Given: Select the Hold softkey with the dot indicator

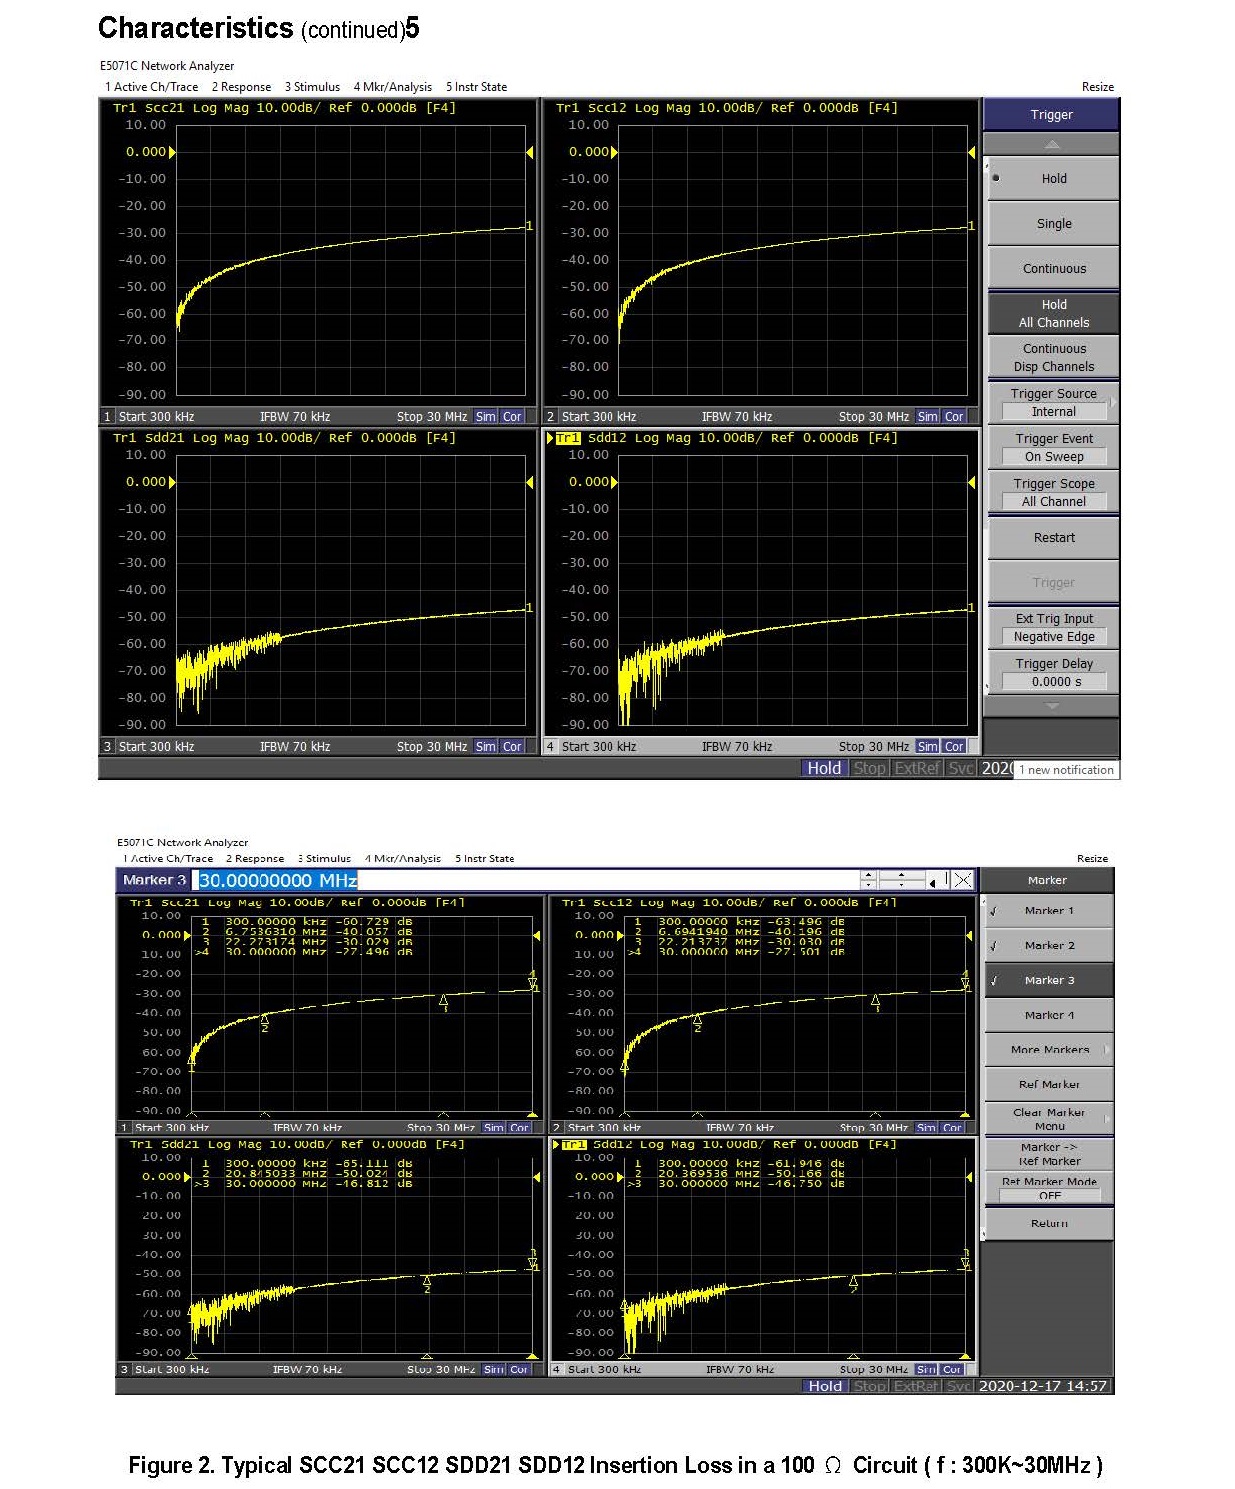Looking at the screenshot, I should pos(1053,179).
